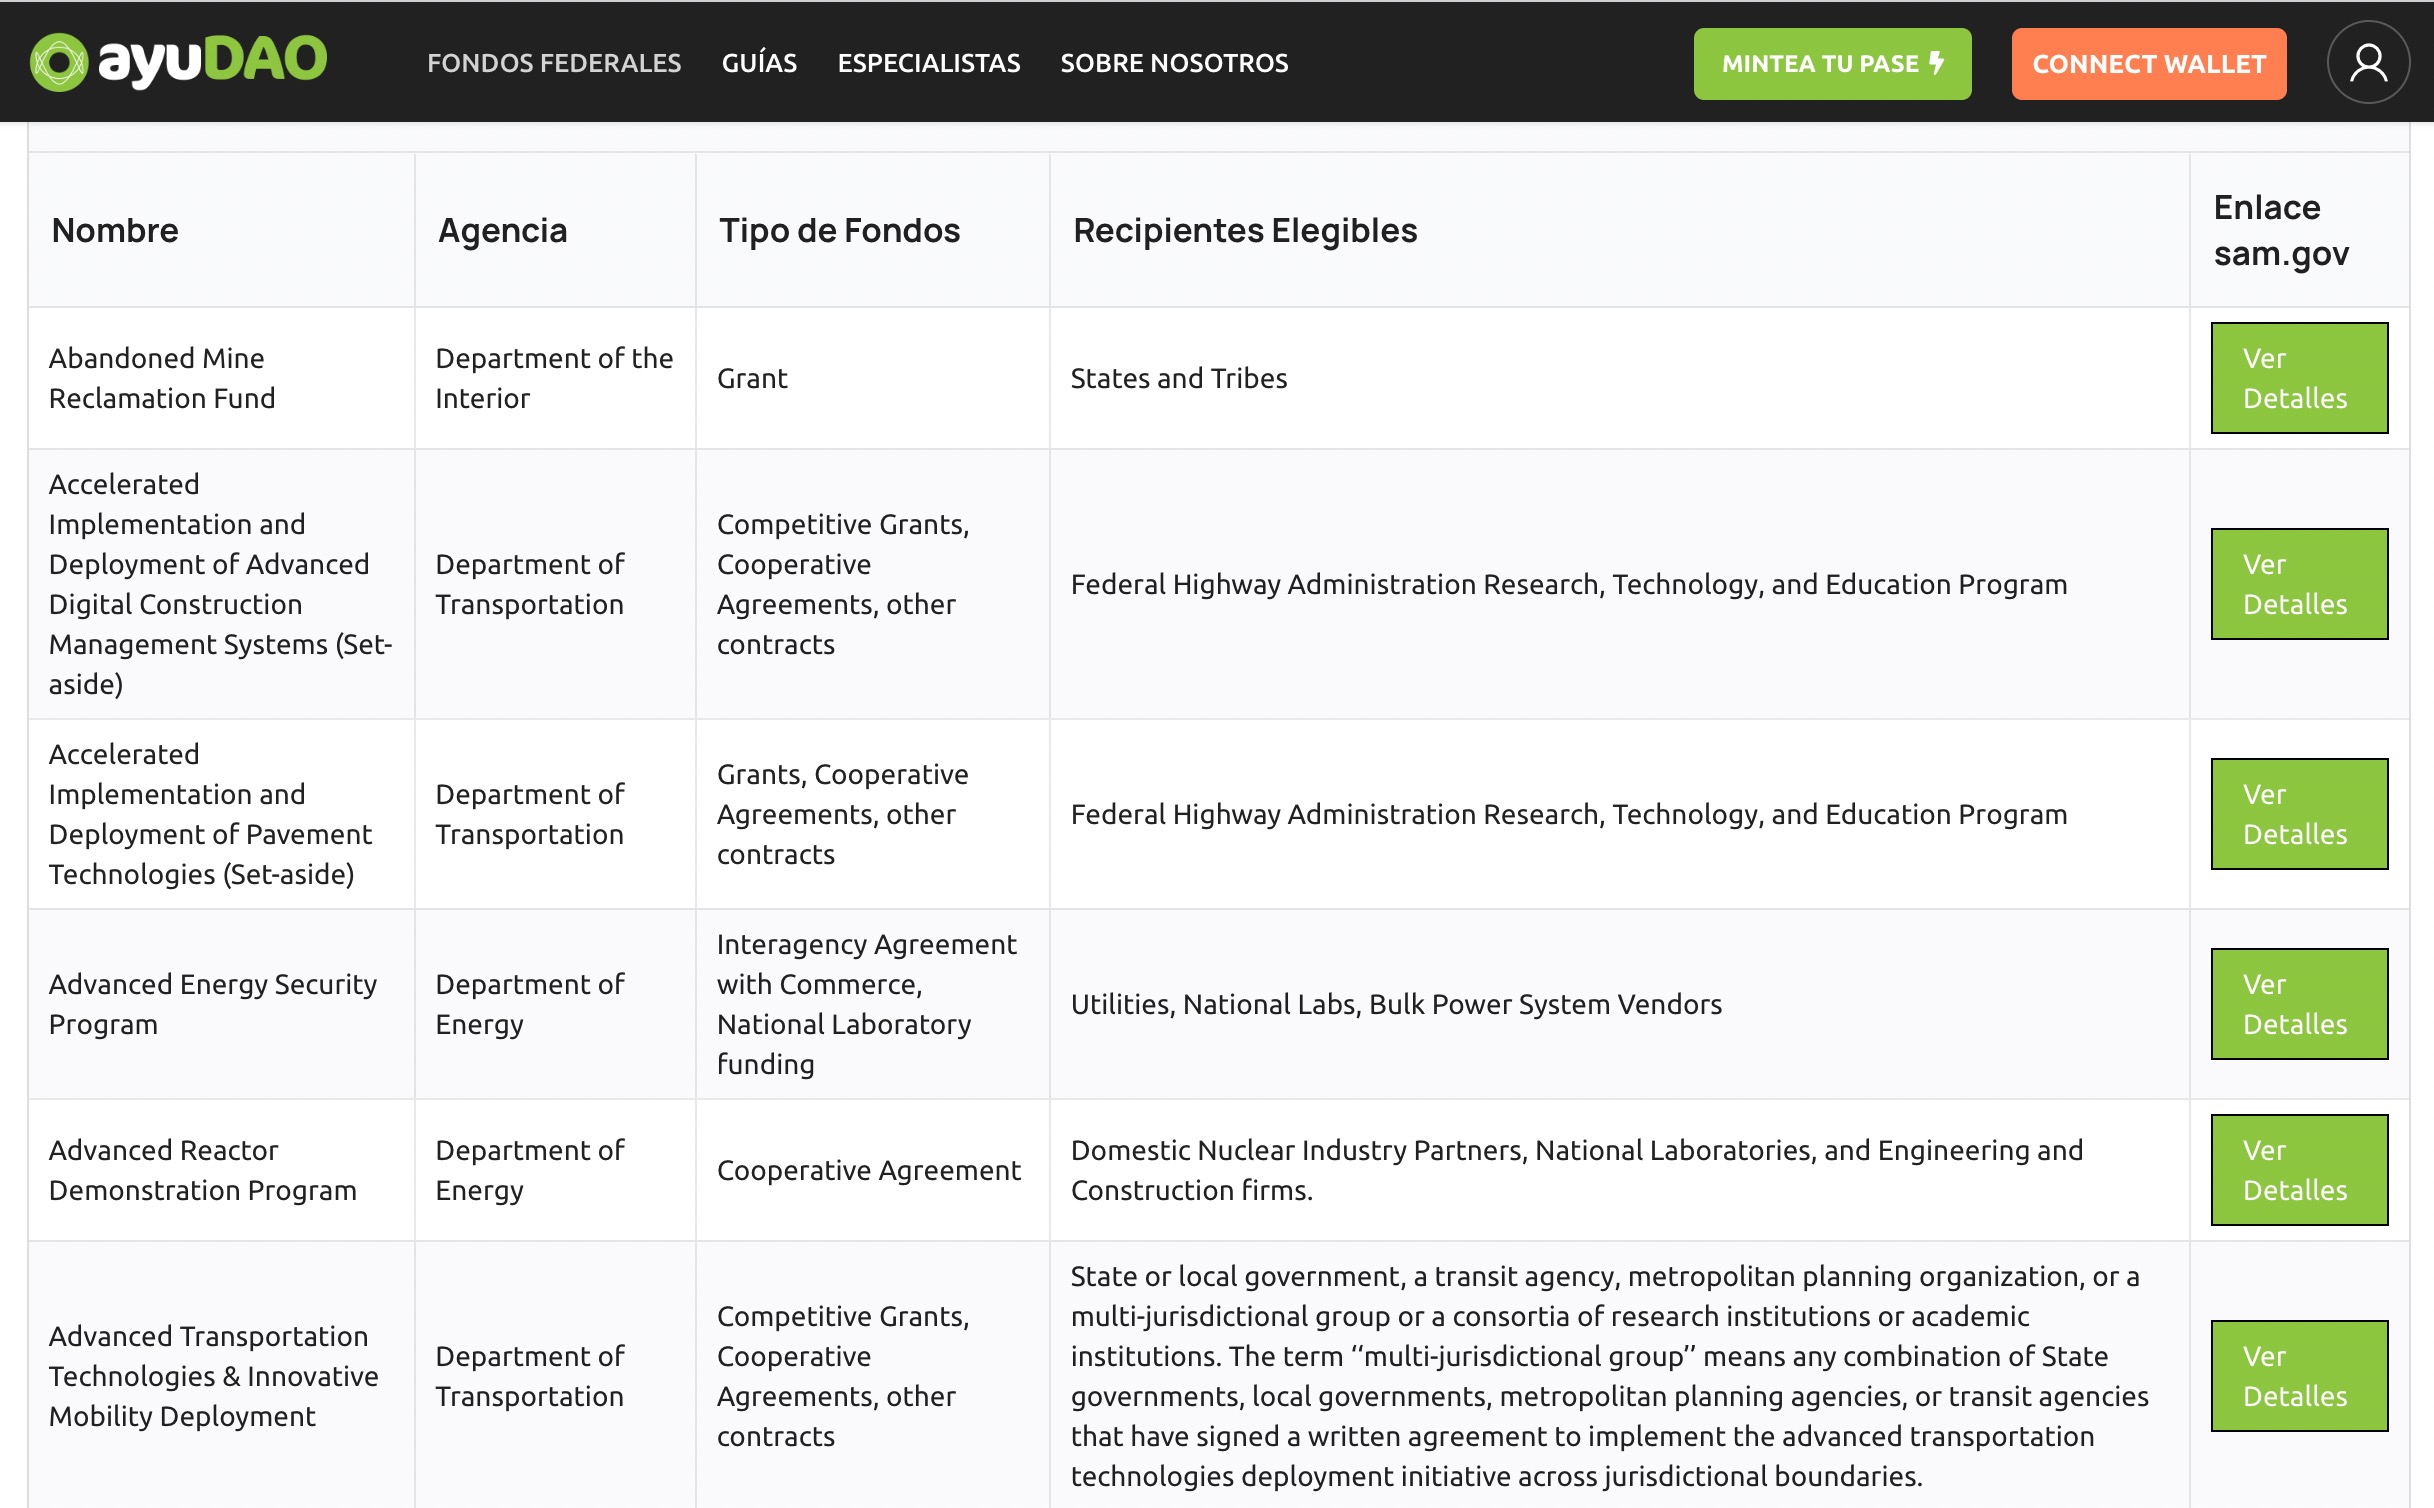Click the Tipo de Fondos column header
The height and width of the screenshot is (1508, 2434).
839,231
